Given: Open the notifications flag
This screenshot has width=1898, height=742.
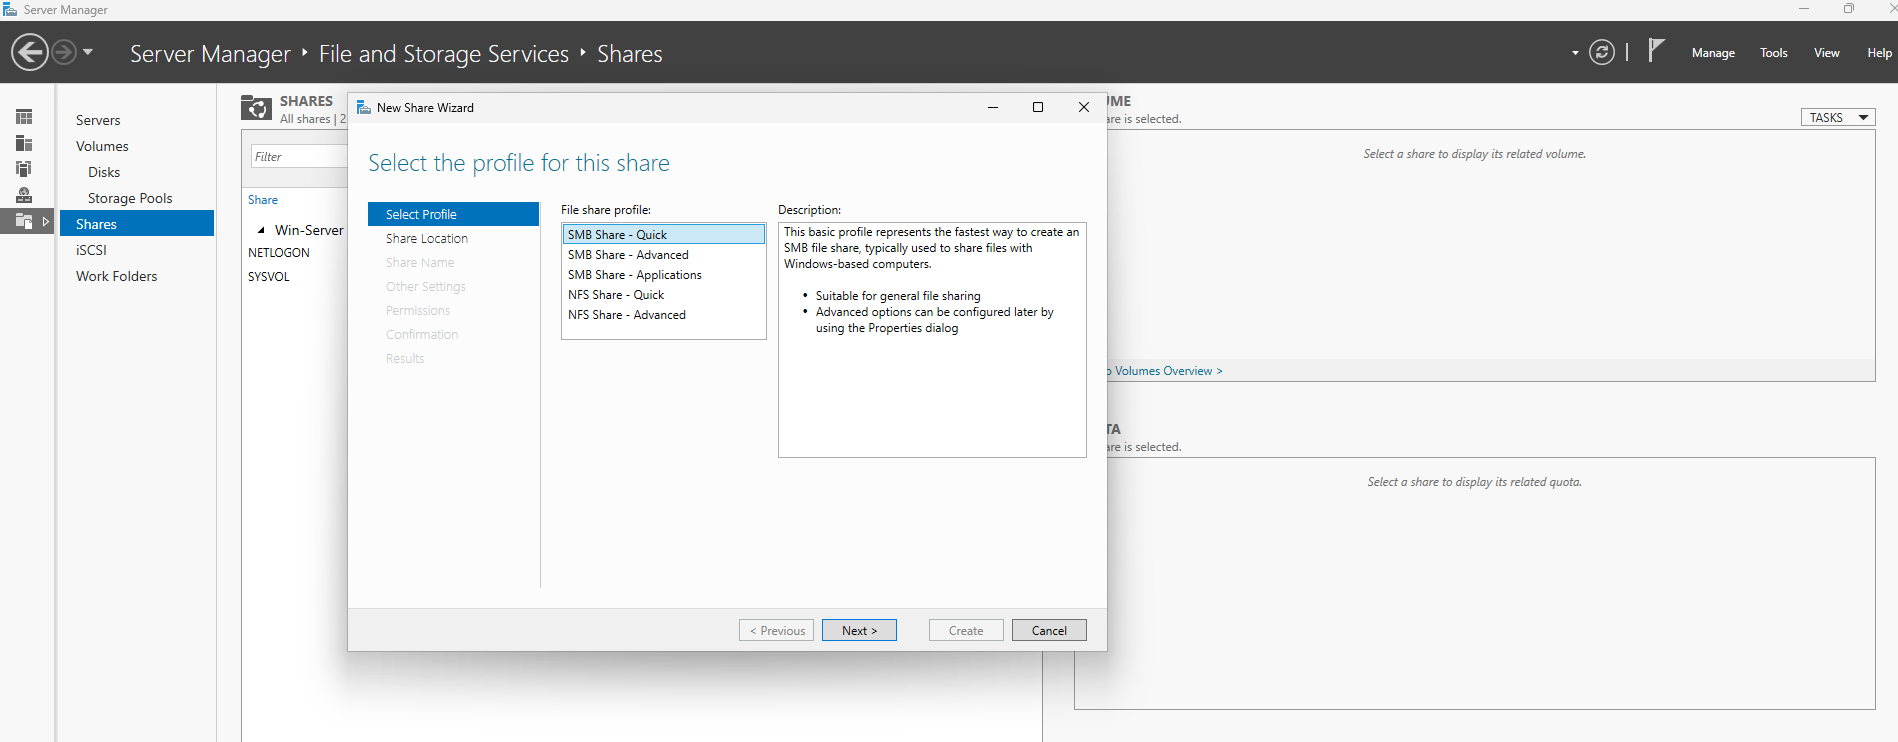Looking at the screenshot, I should [x=1656, y=50].
